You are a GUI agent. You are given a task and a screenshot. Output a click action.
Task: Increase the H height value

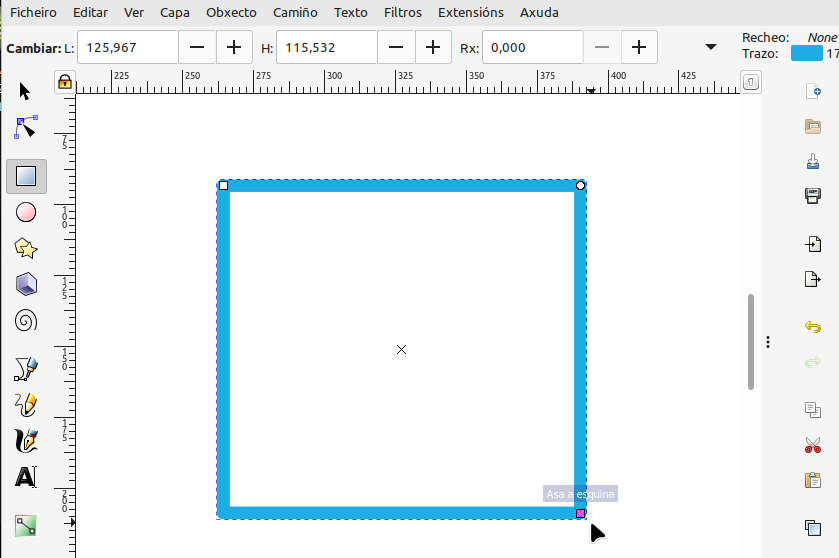point(433,47)
